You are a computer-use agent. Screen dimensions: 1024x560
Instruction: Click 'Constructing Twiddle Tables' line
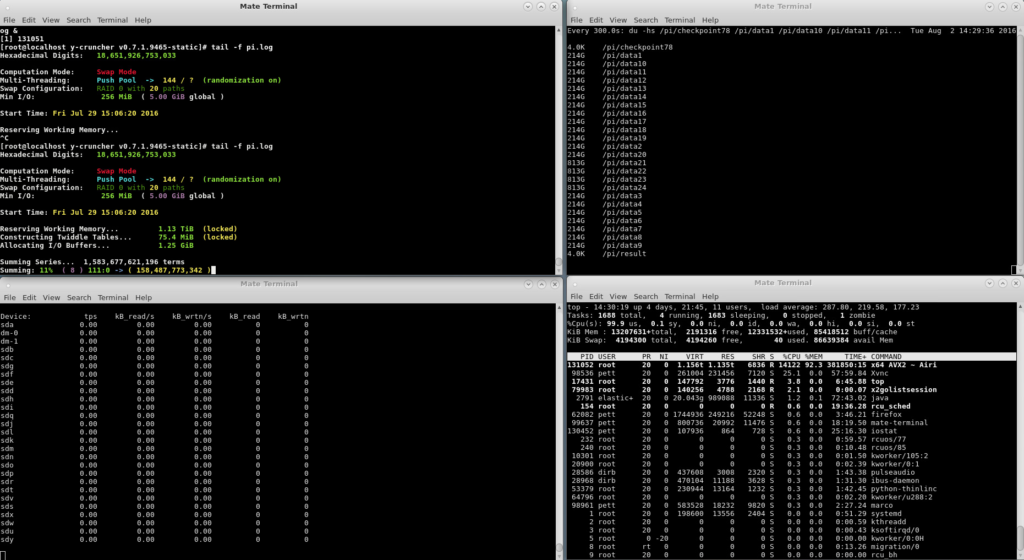[x=119, y=238]
